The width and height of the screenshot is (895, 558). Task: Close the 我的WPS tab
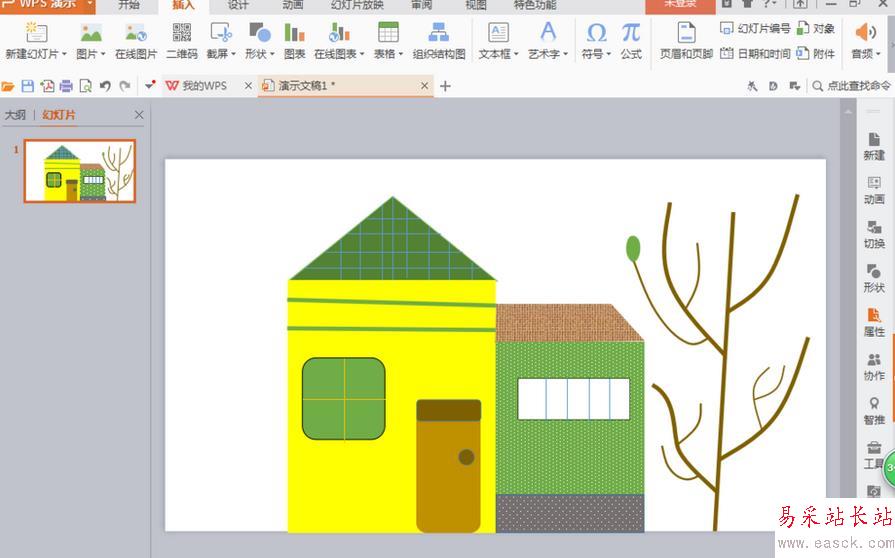(x=248, y=86)
